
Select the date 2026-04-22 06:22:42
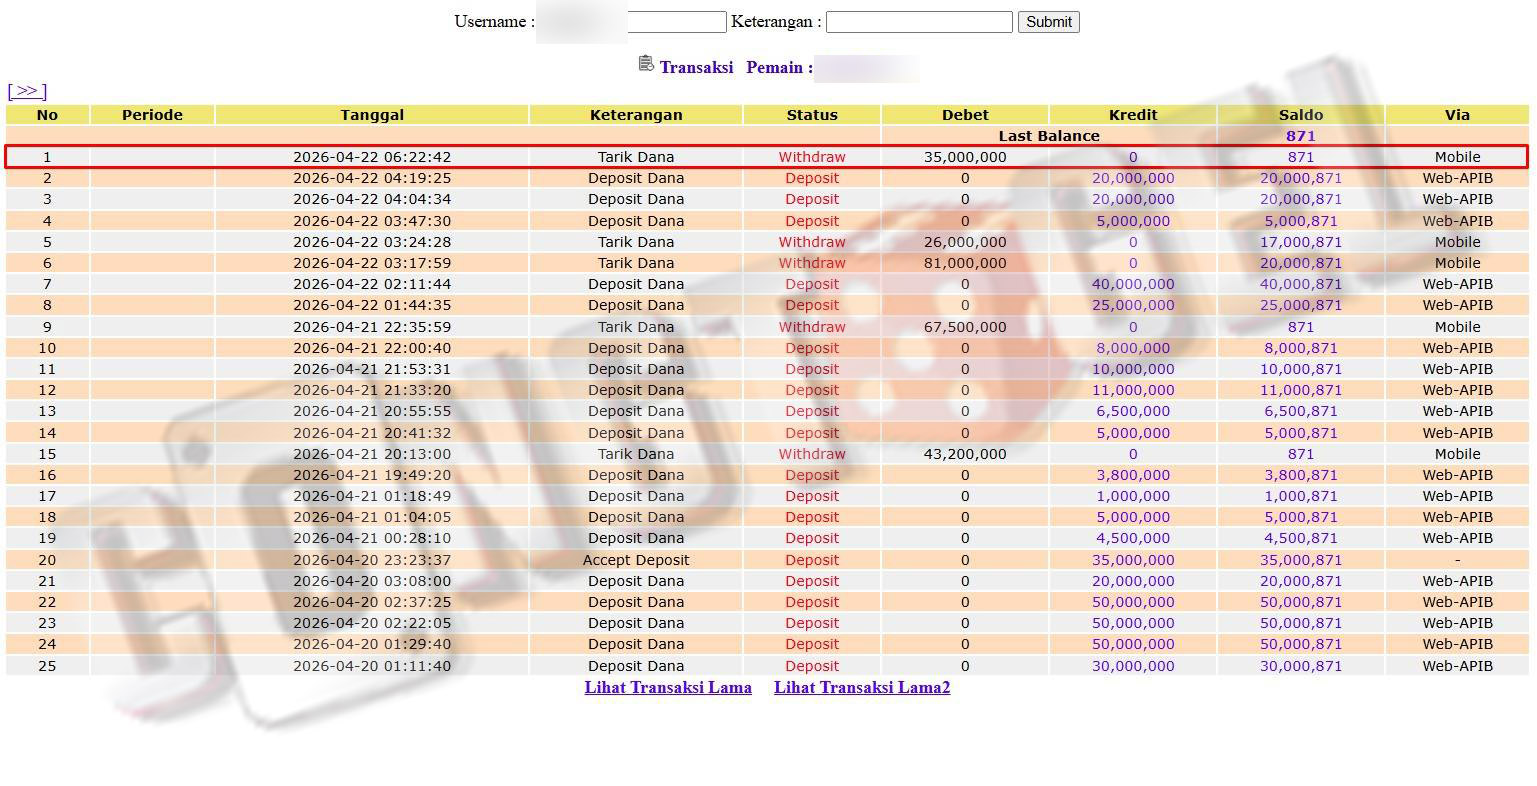[372, 157]
